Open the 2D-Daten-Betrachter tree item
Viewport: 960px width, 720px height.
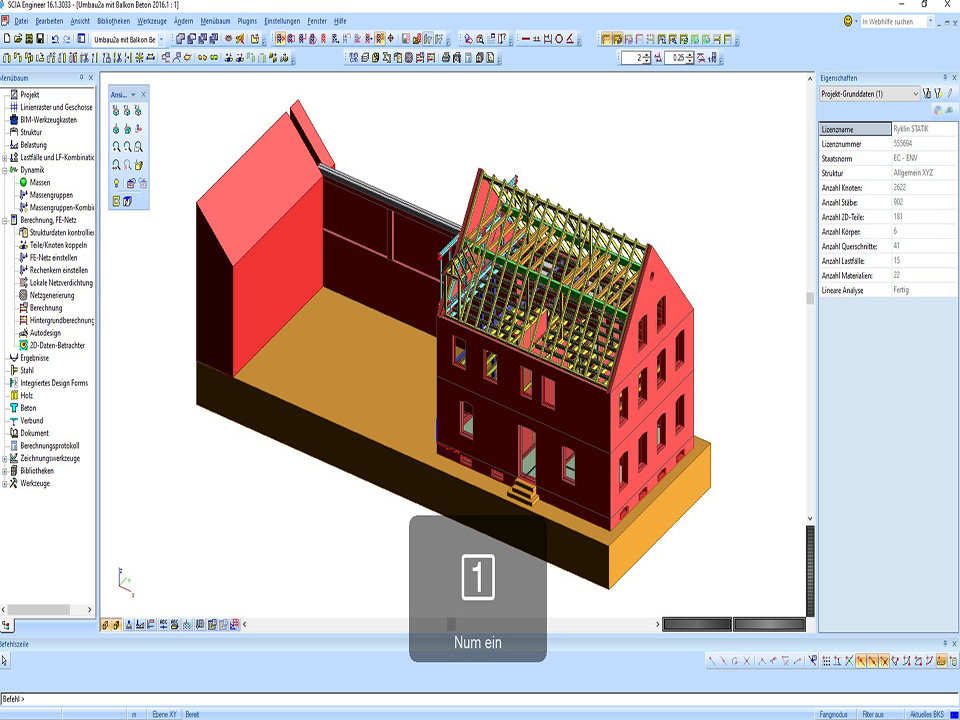(57, 345)
